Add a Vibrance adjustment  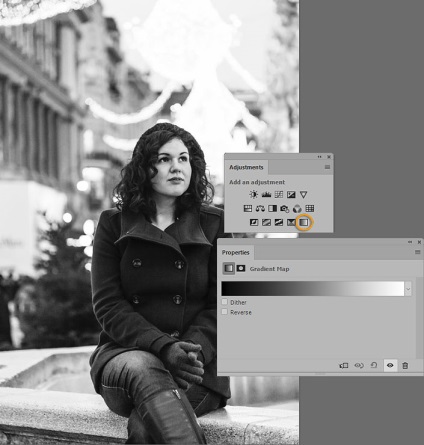click(x=303, y=194)
